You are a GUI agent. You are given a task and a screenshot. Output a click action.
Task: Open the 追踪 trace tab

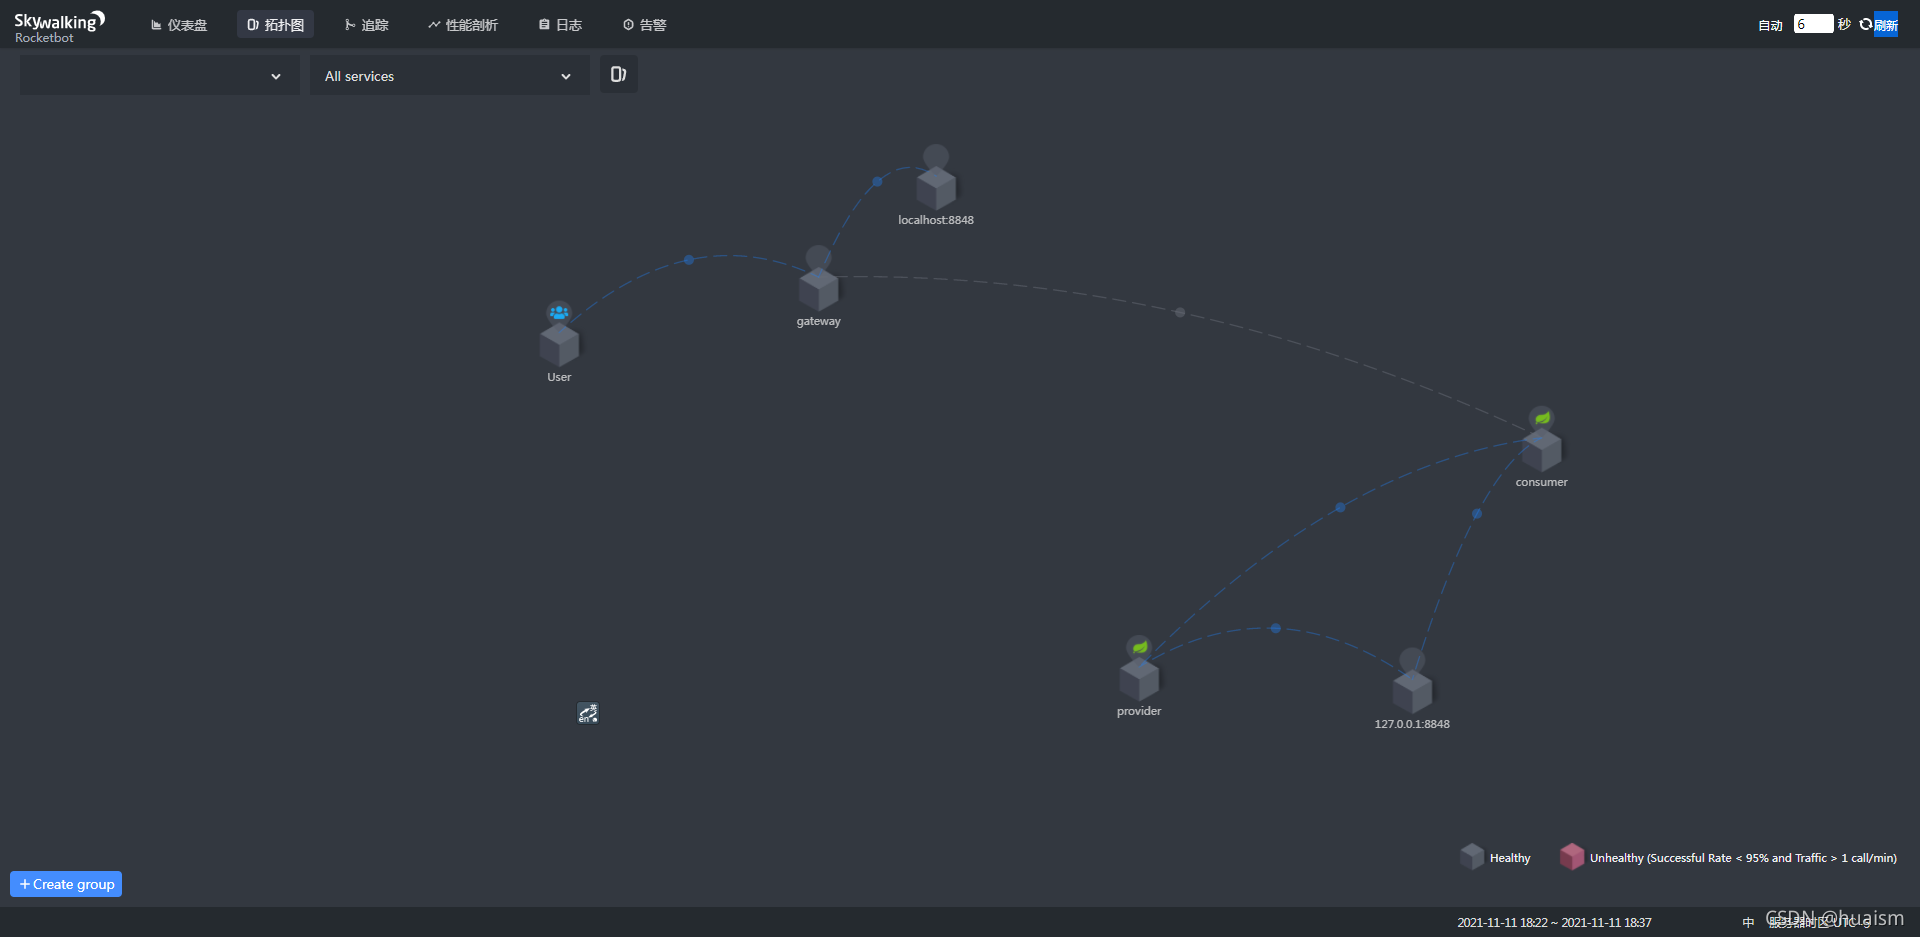366,25
